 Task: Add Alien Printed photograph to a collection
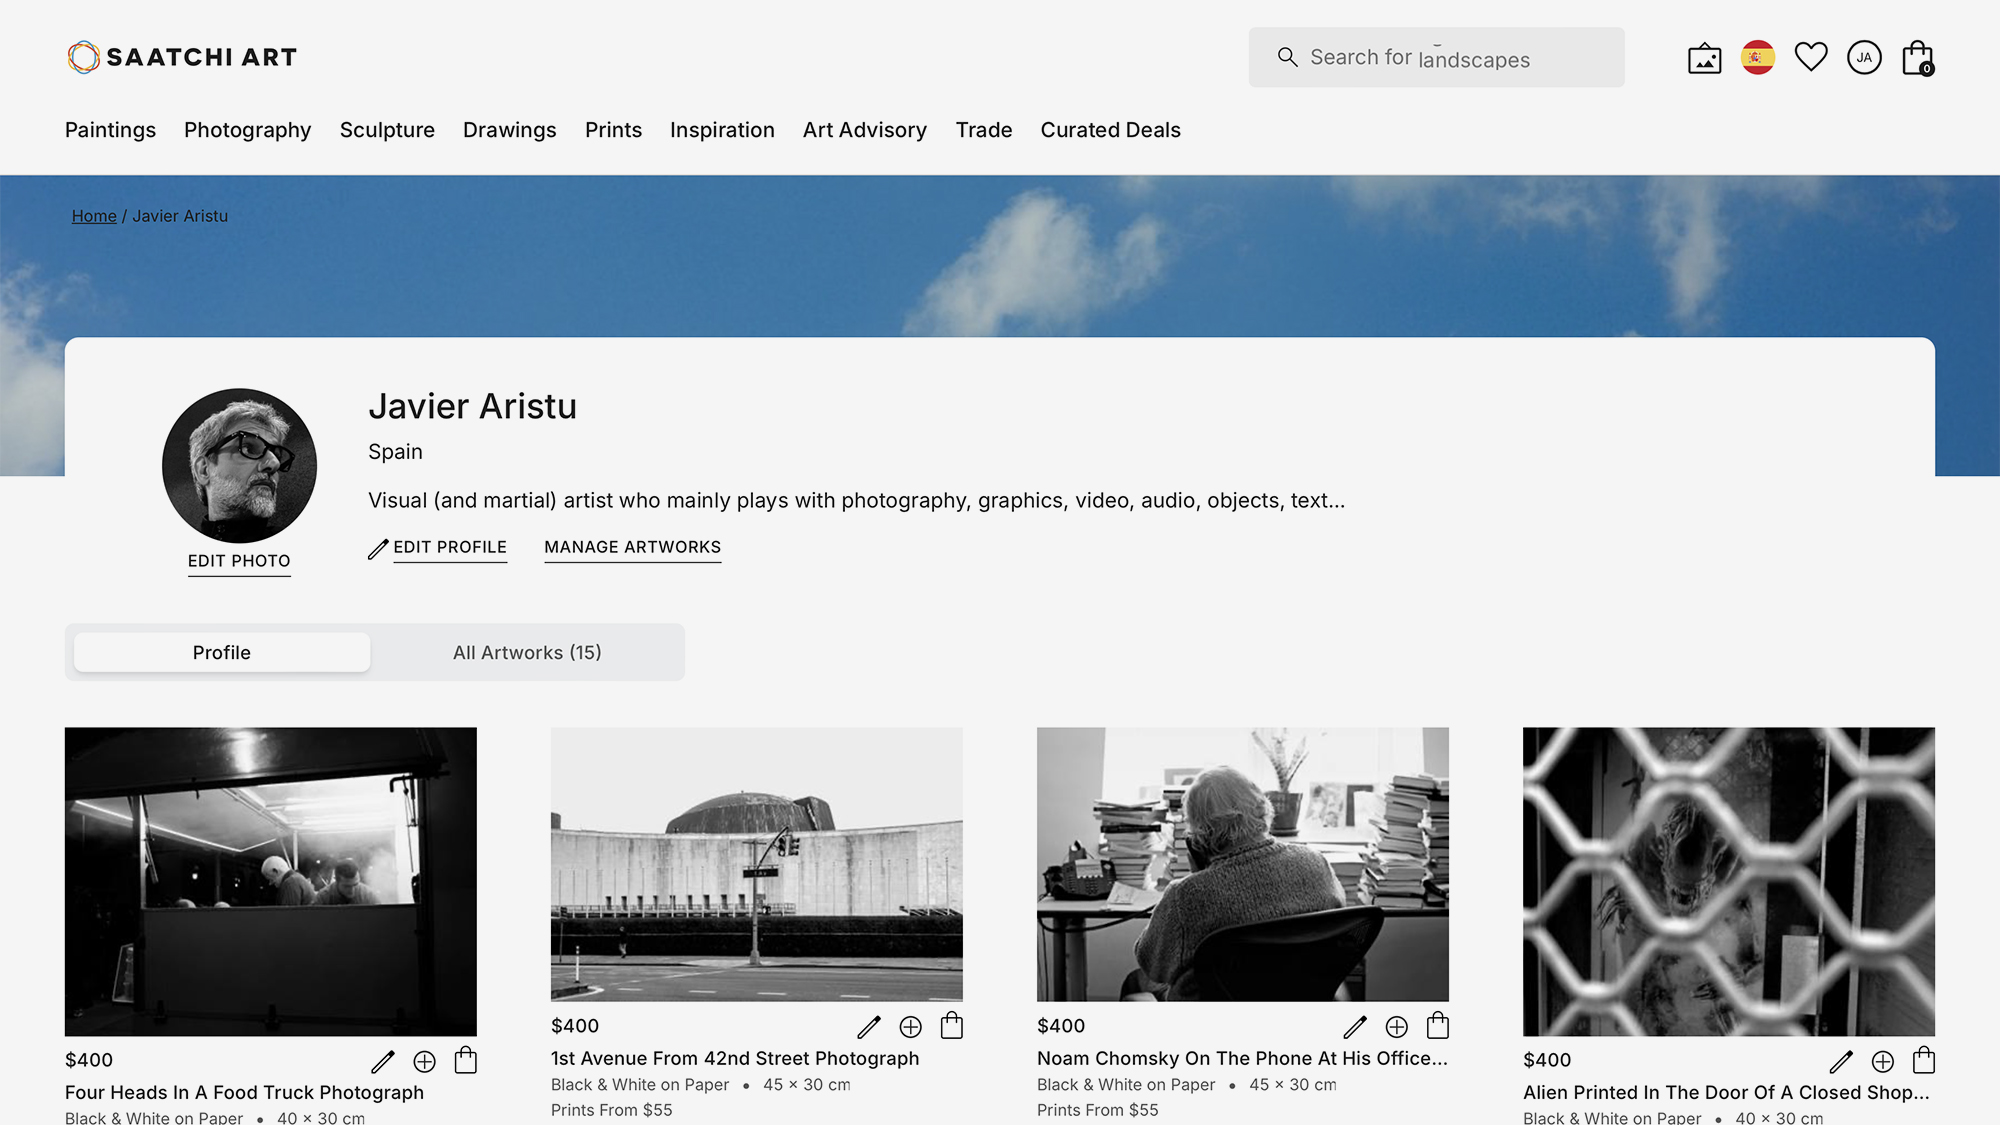click(1883, 1061)
